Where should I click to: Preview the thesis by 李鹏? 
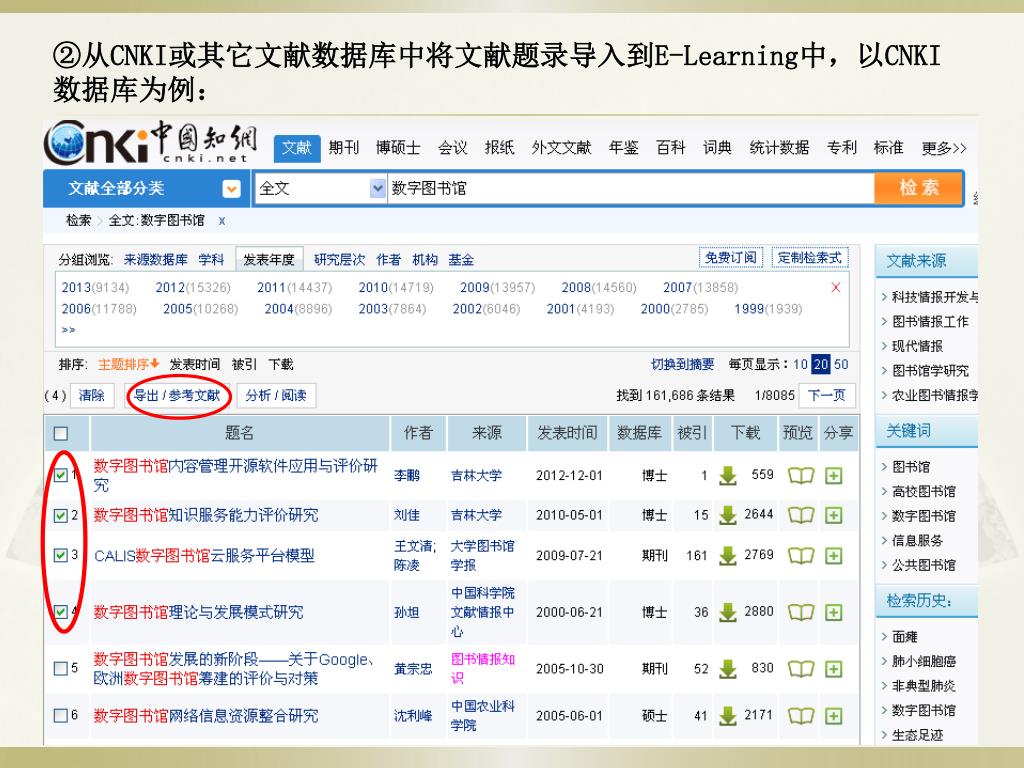(x=801, y=475)
